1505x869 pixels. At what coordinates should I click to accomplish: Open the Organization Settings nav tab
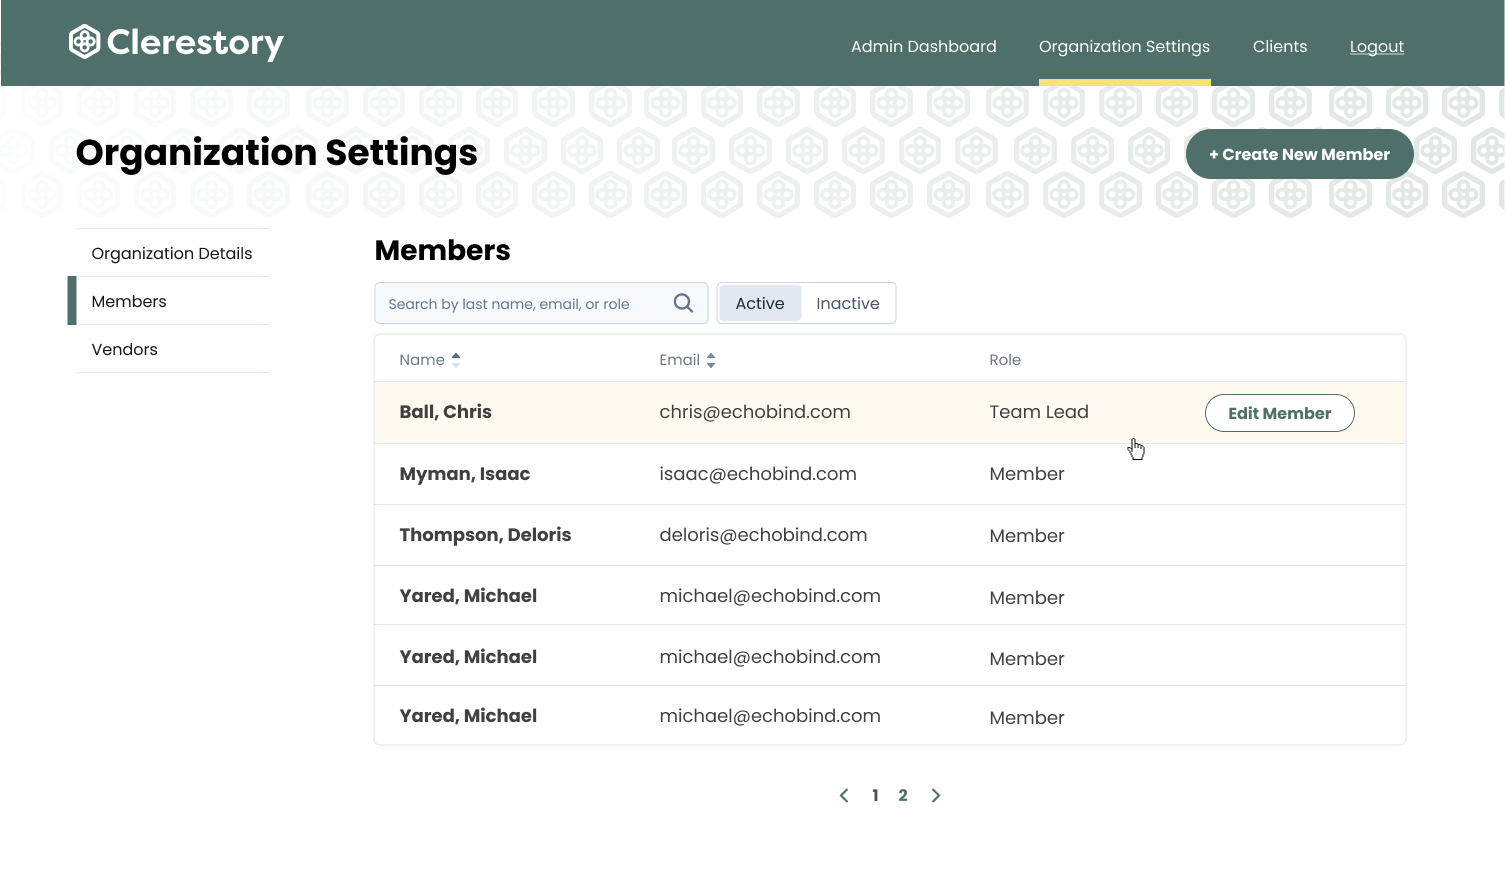coord(1124,46)
